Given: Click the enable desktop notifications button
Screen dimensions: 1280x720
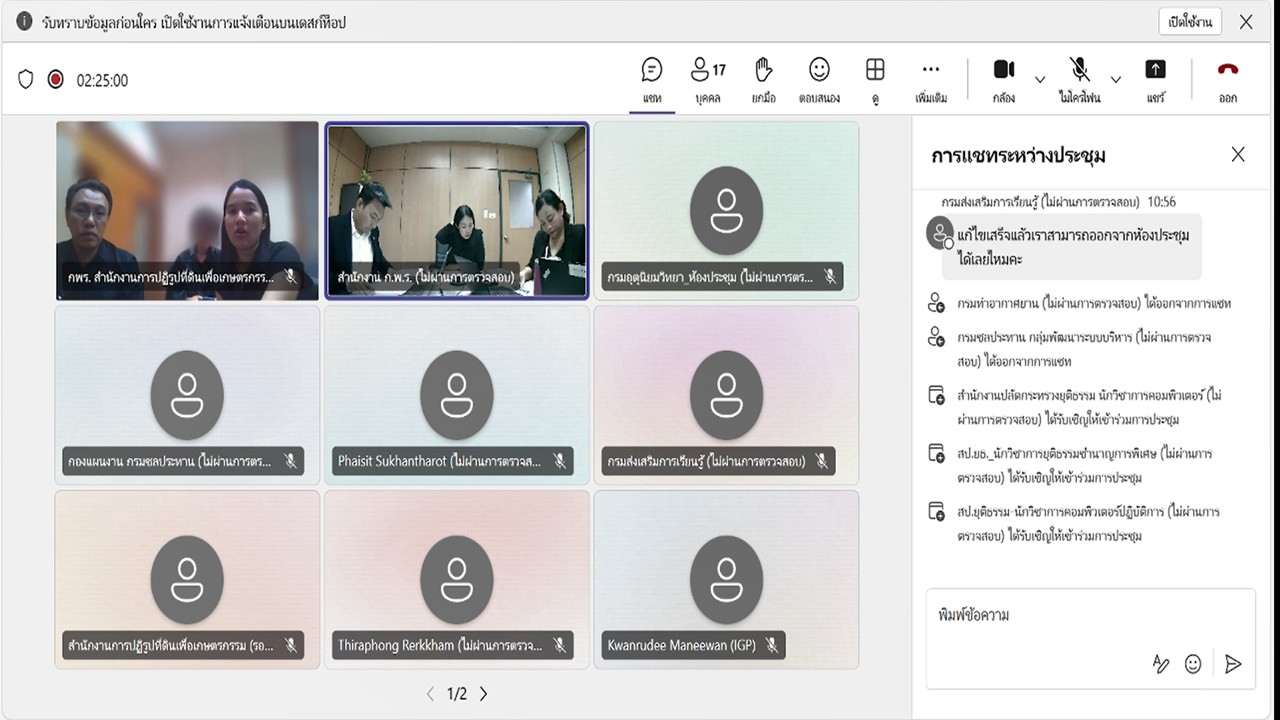Looking at the screenshot, I should click(1190, 22).
